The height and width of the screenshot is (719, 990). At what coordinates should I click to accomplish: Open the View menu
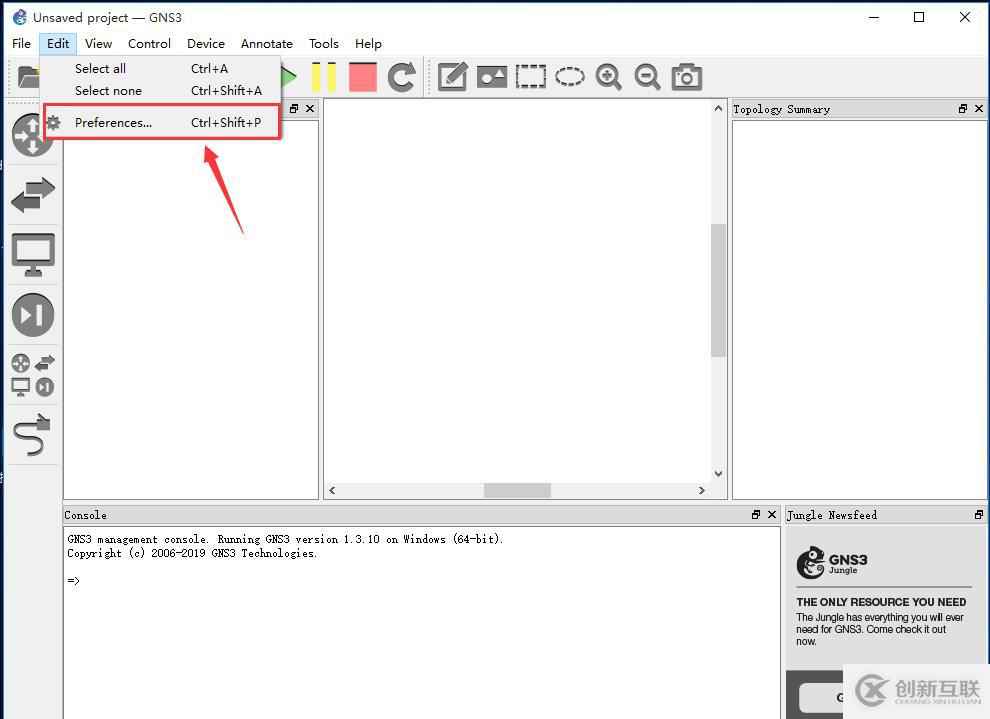(x=98, y=44)
